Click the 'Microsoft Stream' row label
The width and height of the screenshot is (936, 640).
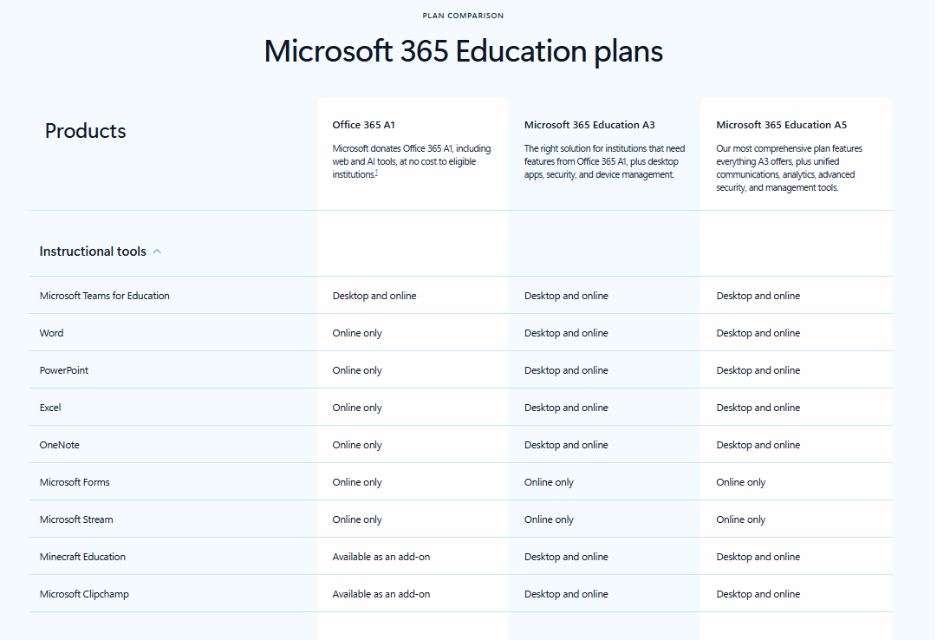76,519
